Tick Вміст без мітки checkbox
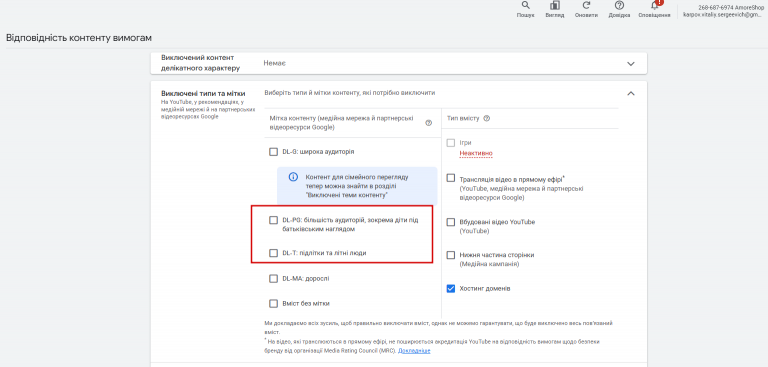The image size is (768, 367). [x=273, y=303]
